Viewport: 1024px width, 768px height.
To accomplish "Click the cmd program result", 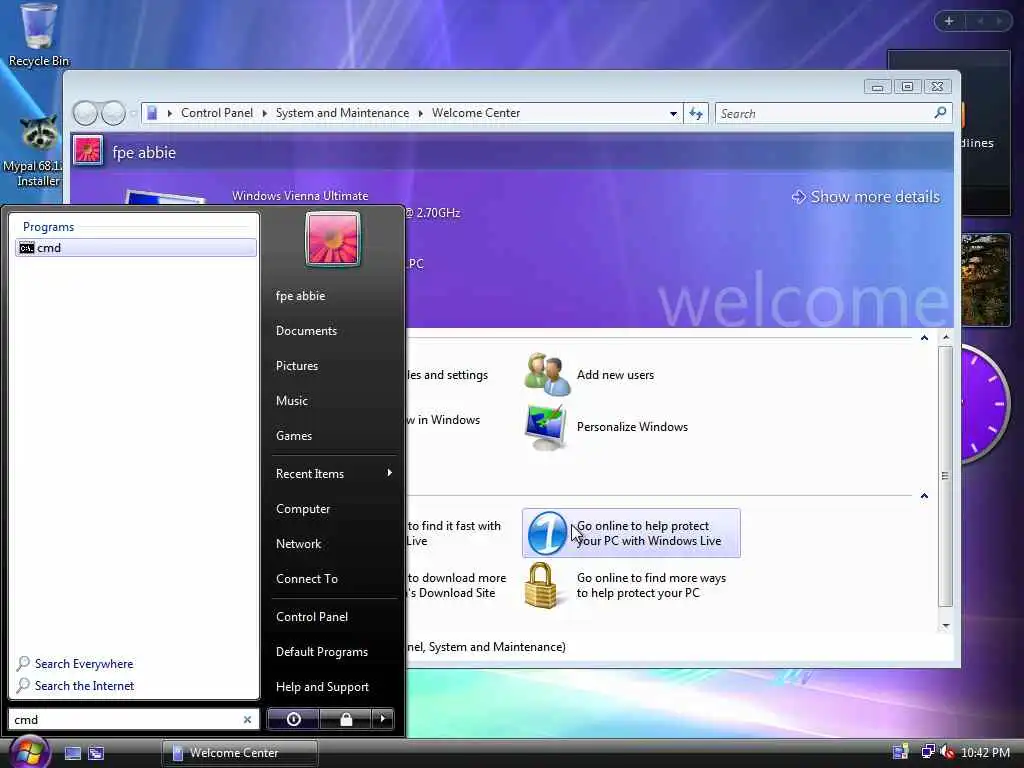I will tap(136, 248).
